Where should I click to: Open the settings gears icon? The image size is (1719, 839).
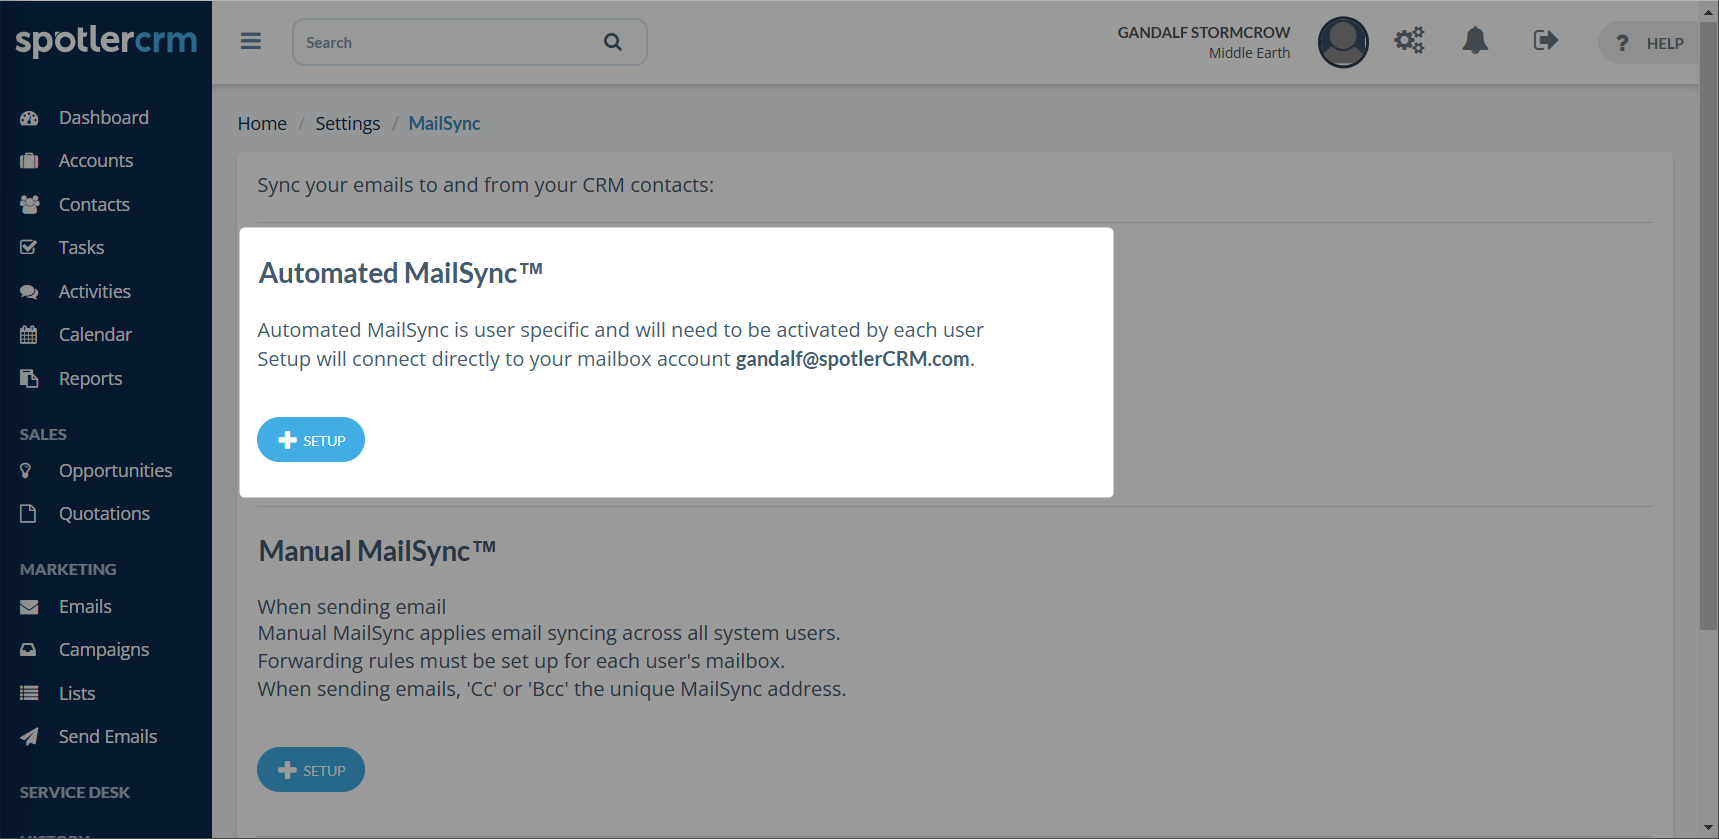click(1409, 40)
